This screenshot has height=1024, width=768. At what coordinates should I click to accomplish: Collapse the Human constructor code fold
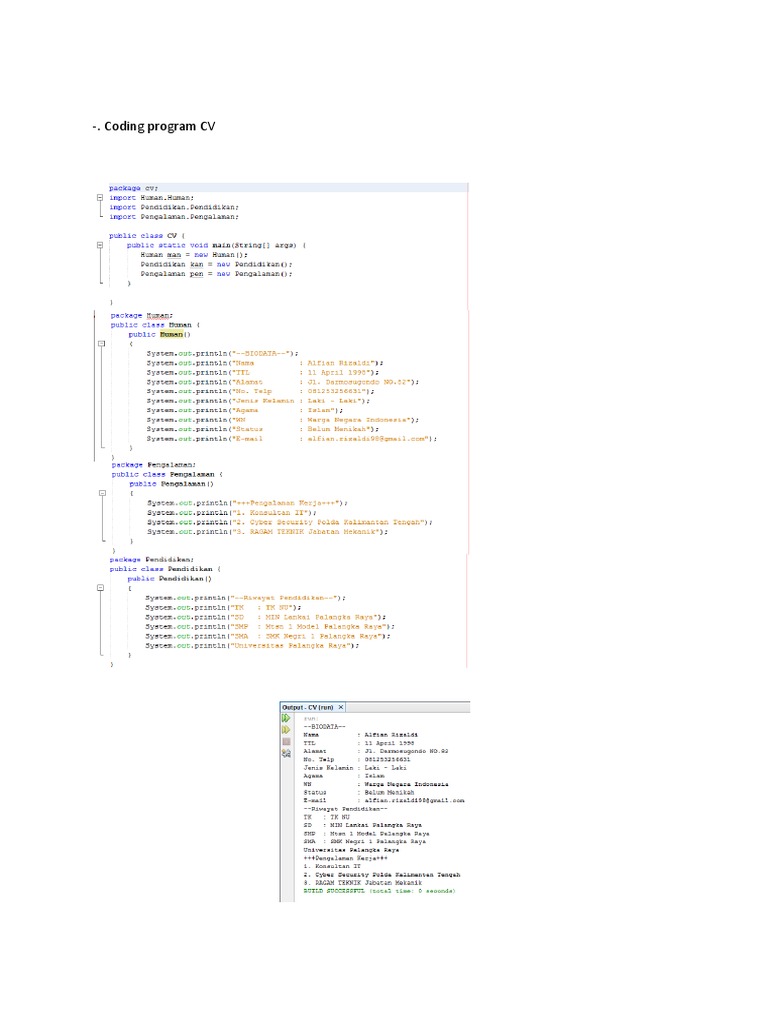point(101,344)
